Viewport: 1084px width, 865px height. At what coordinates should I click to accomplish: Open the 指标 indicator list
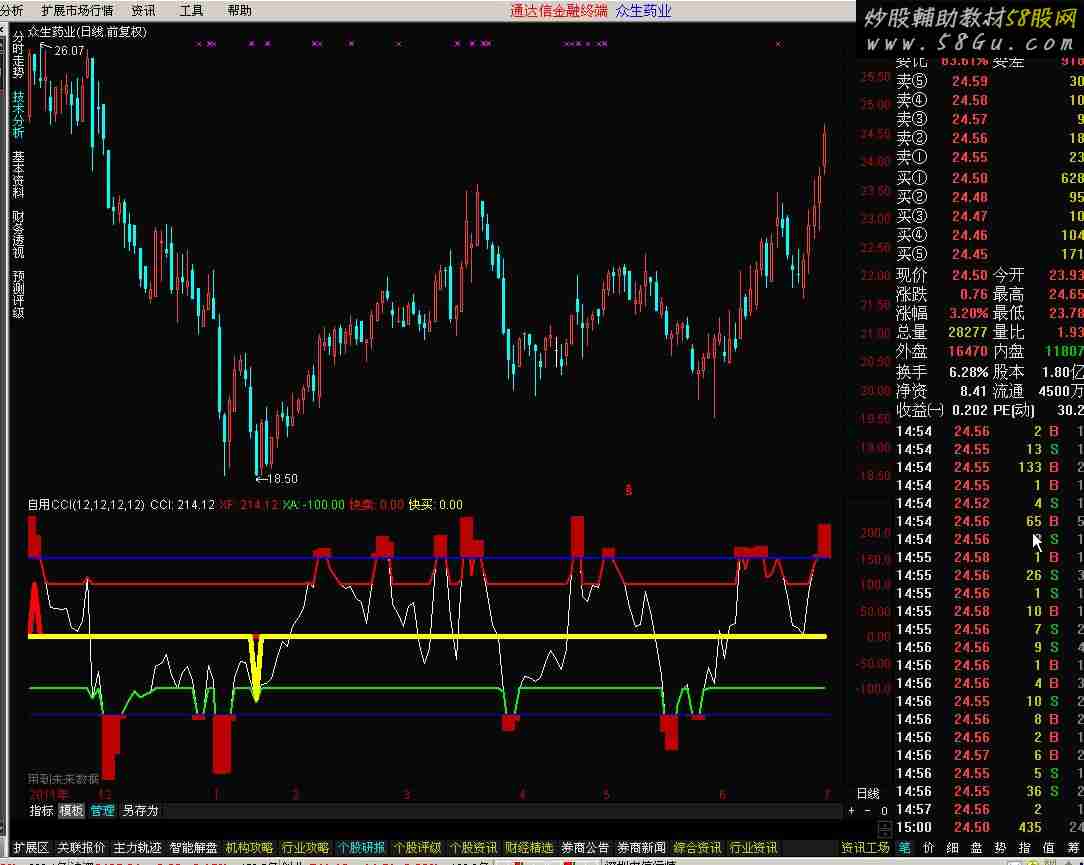(x=41, y=811)
